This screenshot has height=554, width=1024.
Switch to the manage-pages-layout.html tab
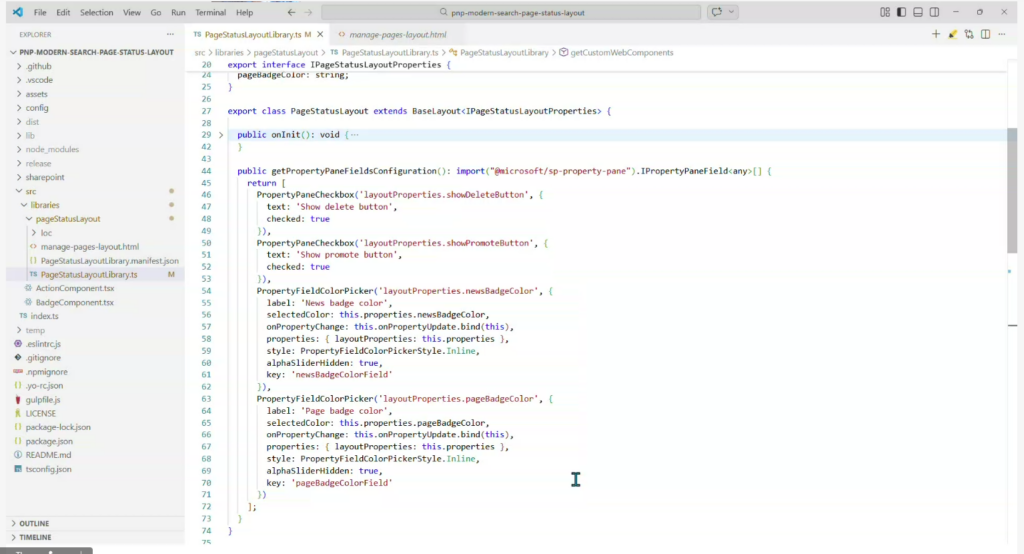click(x=397, y=34)
